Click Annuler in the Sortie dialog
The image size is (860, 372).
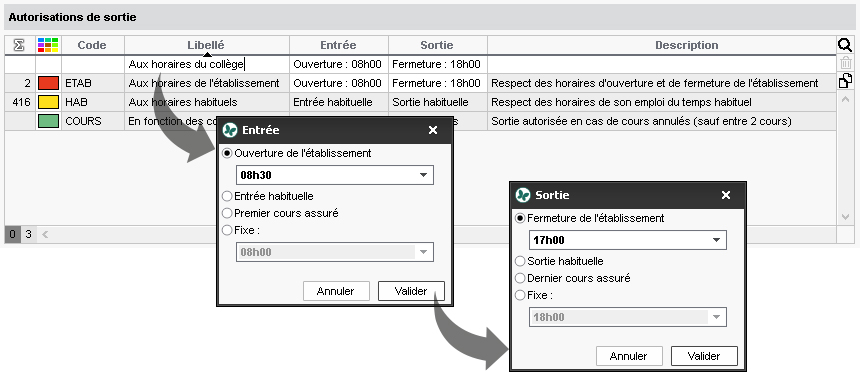(629, 356)
